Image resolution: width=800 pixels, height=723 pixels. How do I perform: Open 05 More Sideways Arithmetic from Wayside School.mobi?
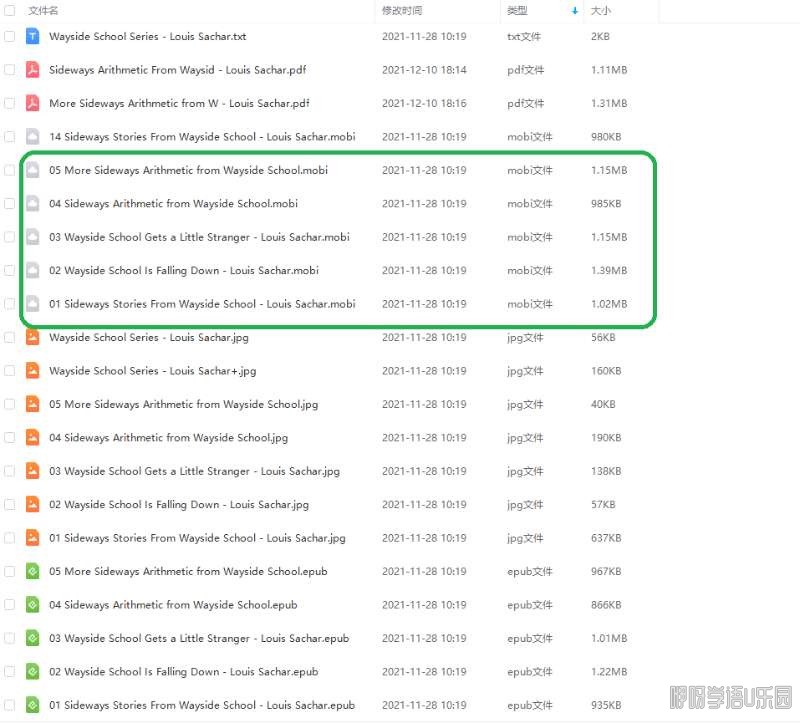pos(188,170)
